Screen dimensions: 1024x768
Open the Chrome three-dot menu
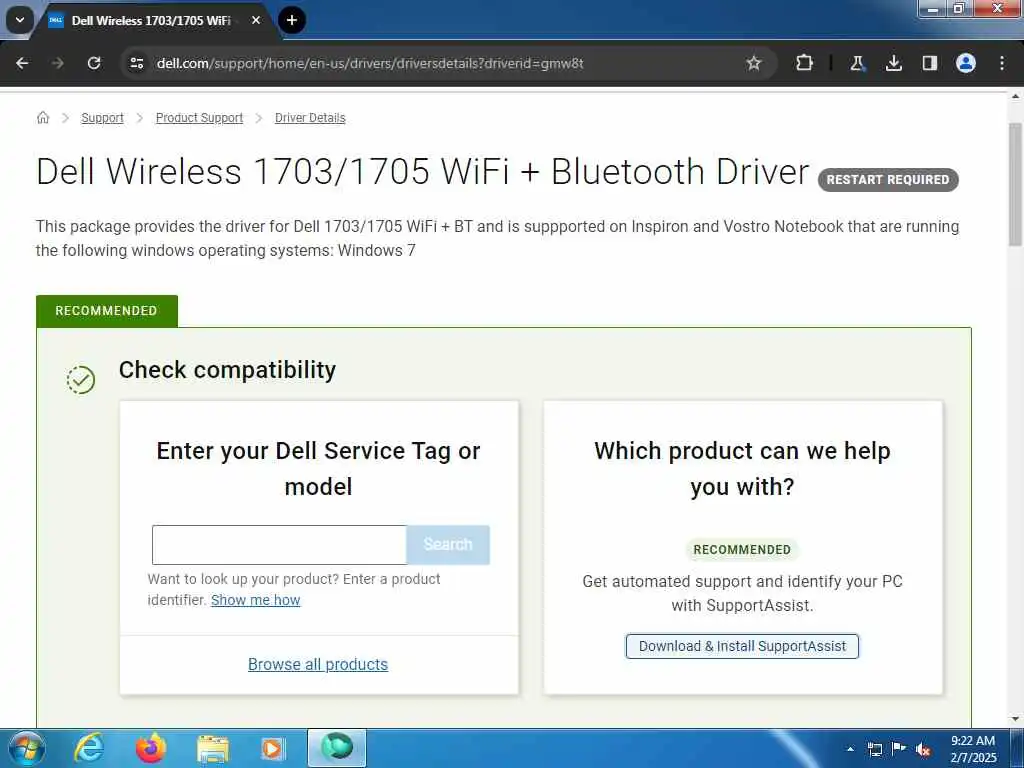pyautogui.click(x=1002, y=63)
